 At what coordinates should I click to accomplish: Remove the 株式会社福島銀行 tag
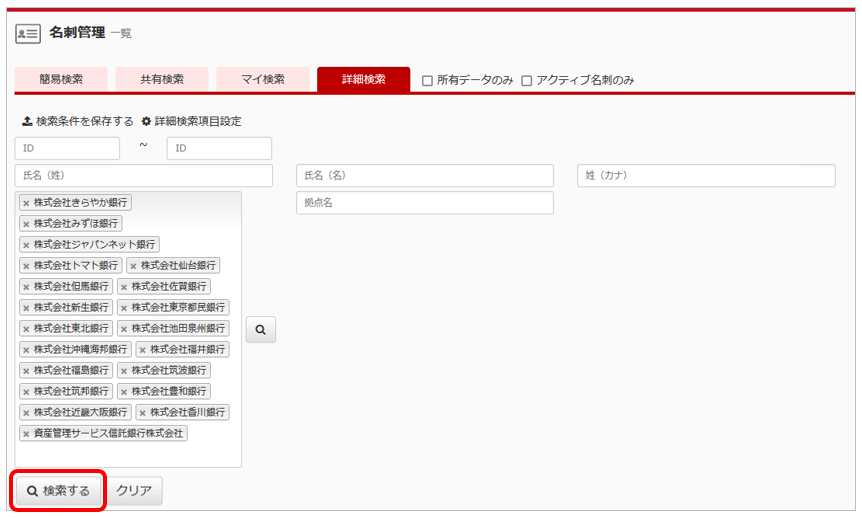(26, 371)
